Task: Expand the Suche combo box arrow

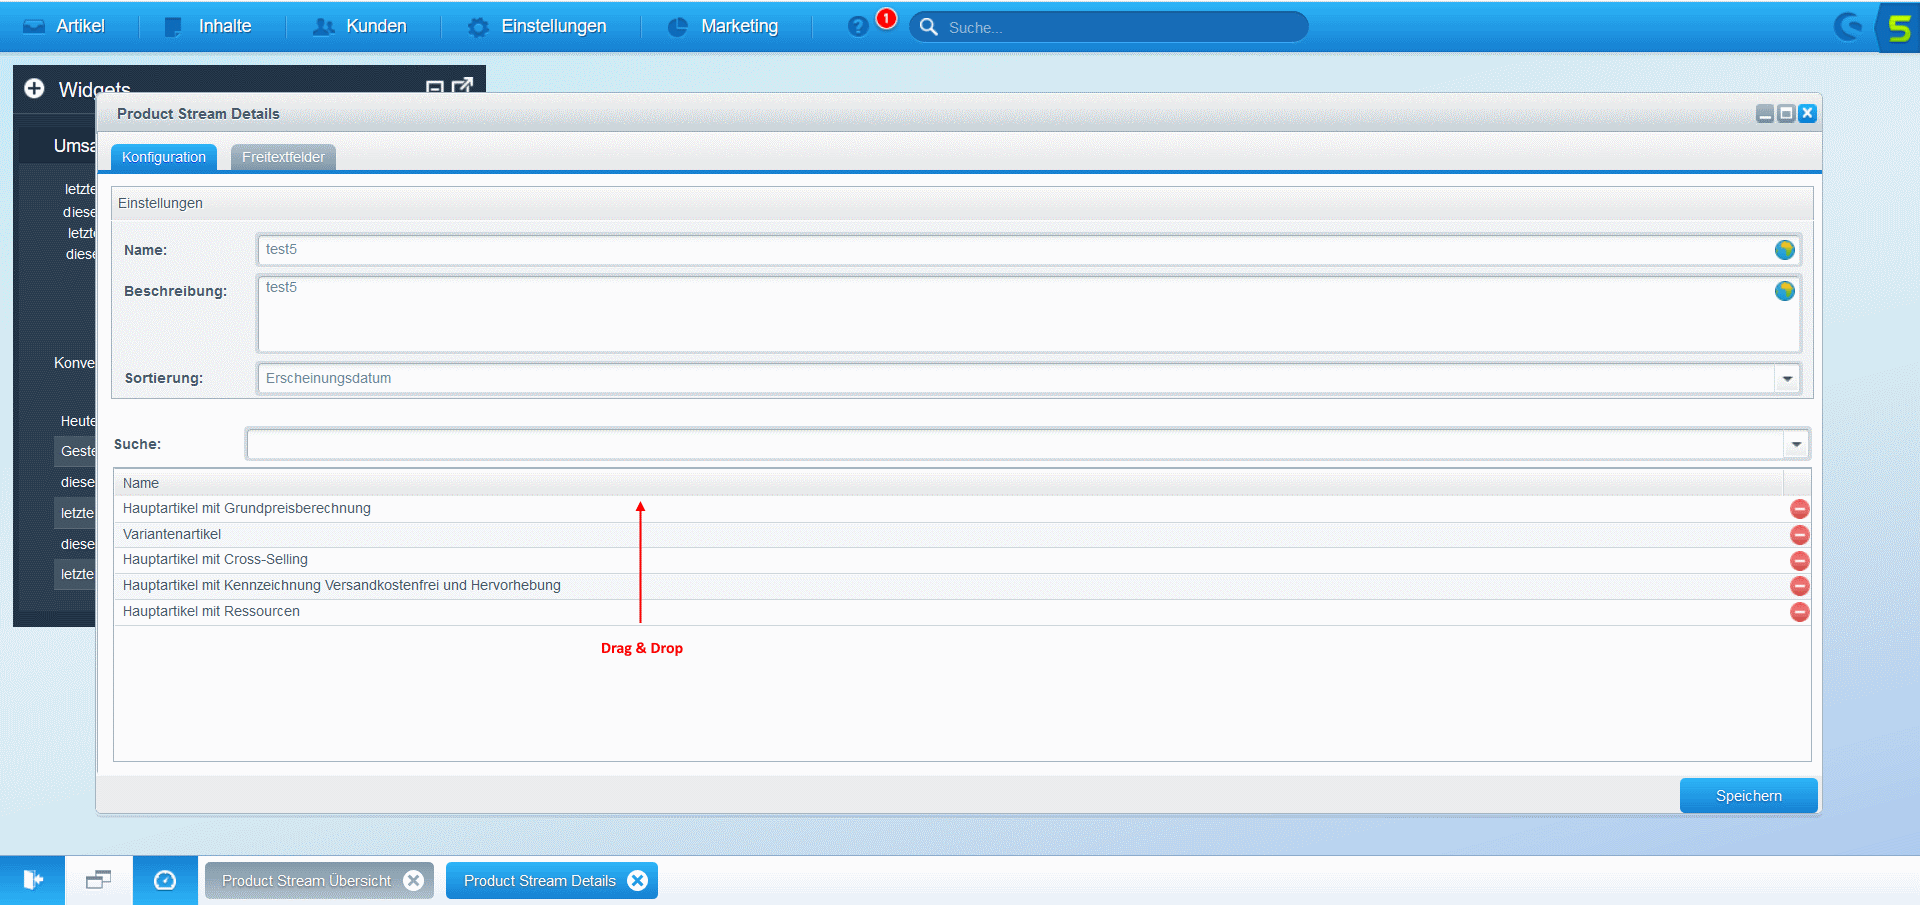Action: click(1796, 444)
